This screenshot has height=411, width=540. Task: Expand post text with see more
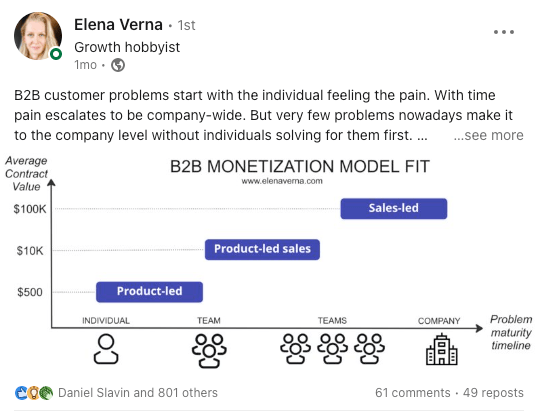click(488, 135)
